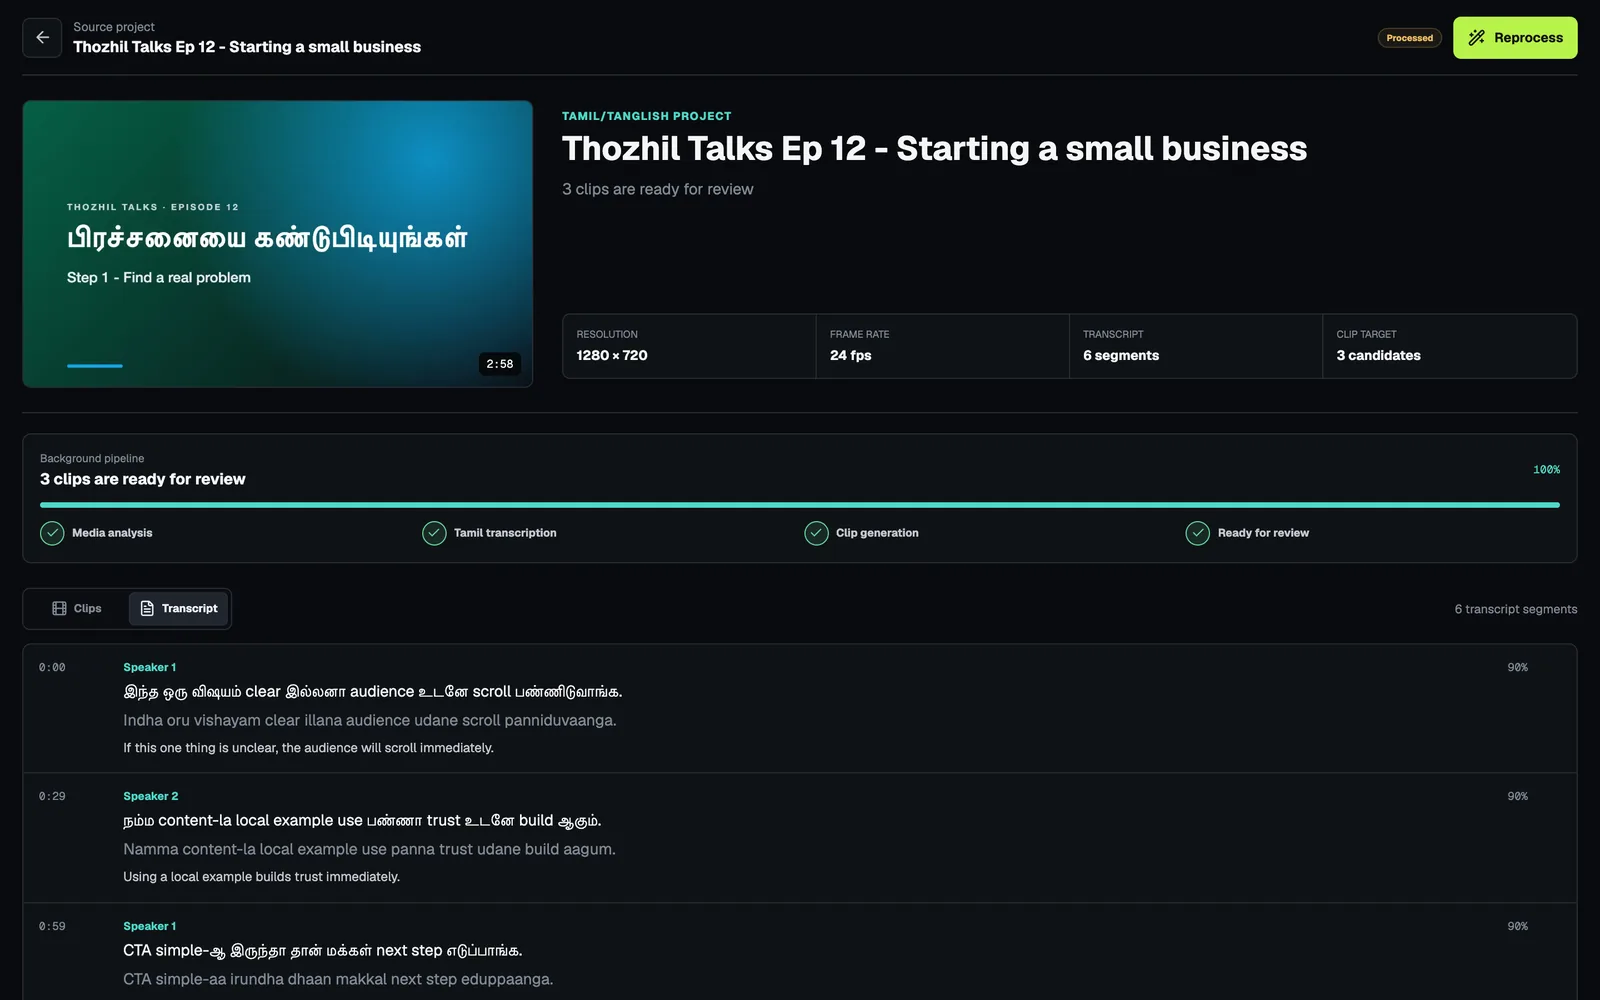Go back using the arrow button

click(42, 38)
